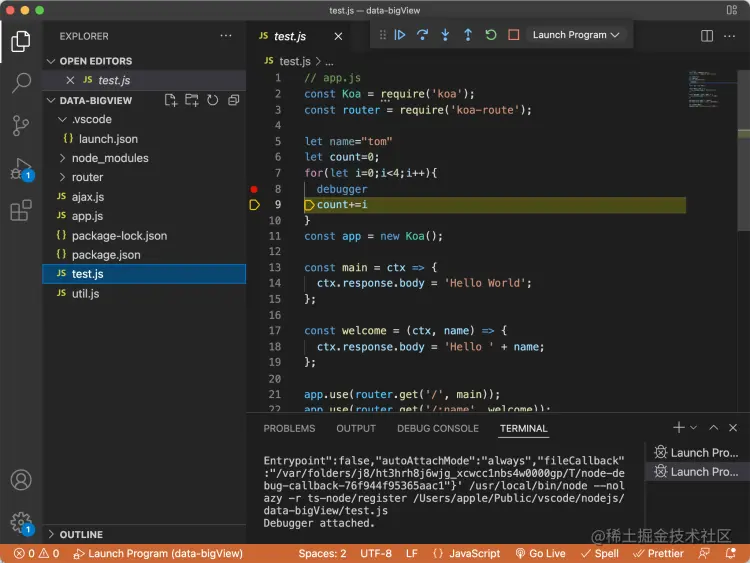Click the debug Step Into button

(445, 35)
